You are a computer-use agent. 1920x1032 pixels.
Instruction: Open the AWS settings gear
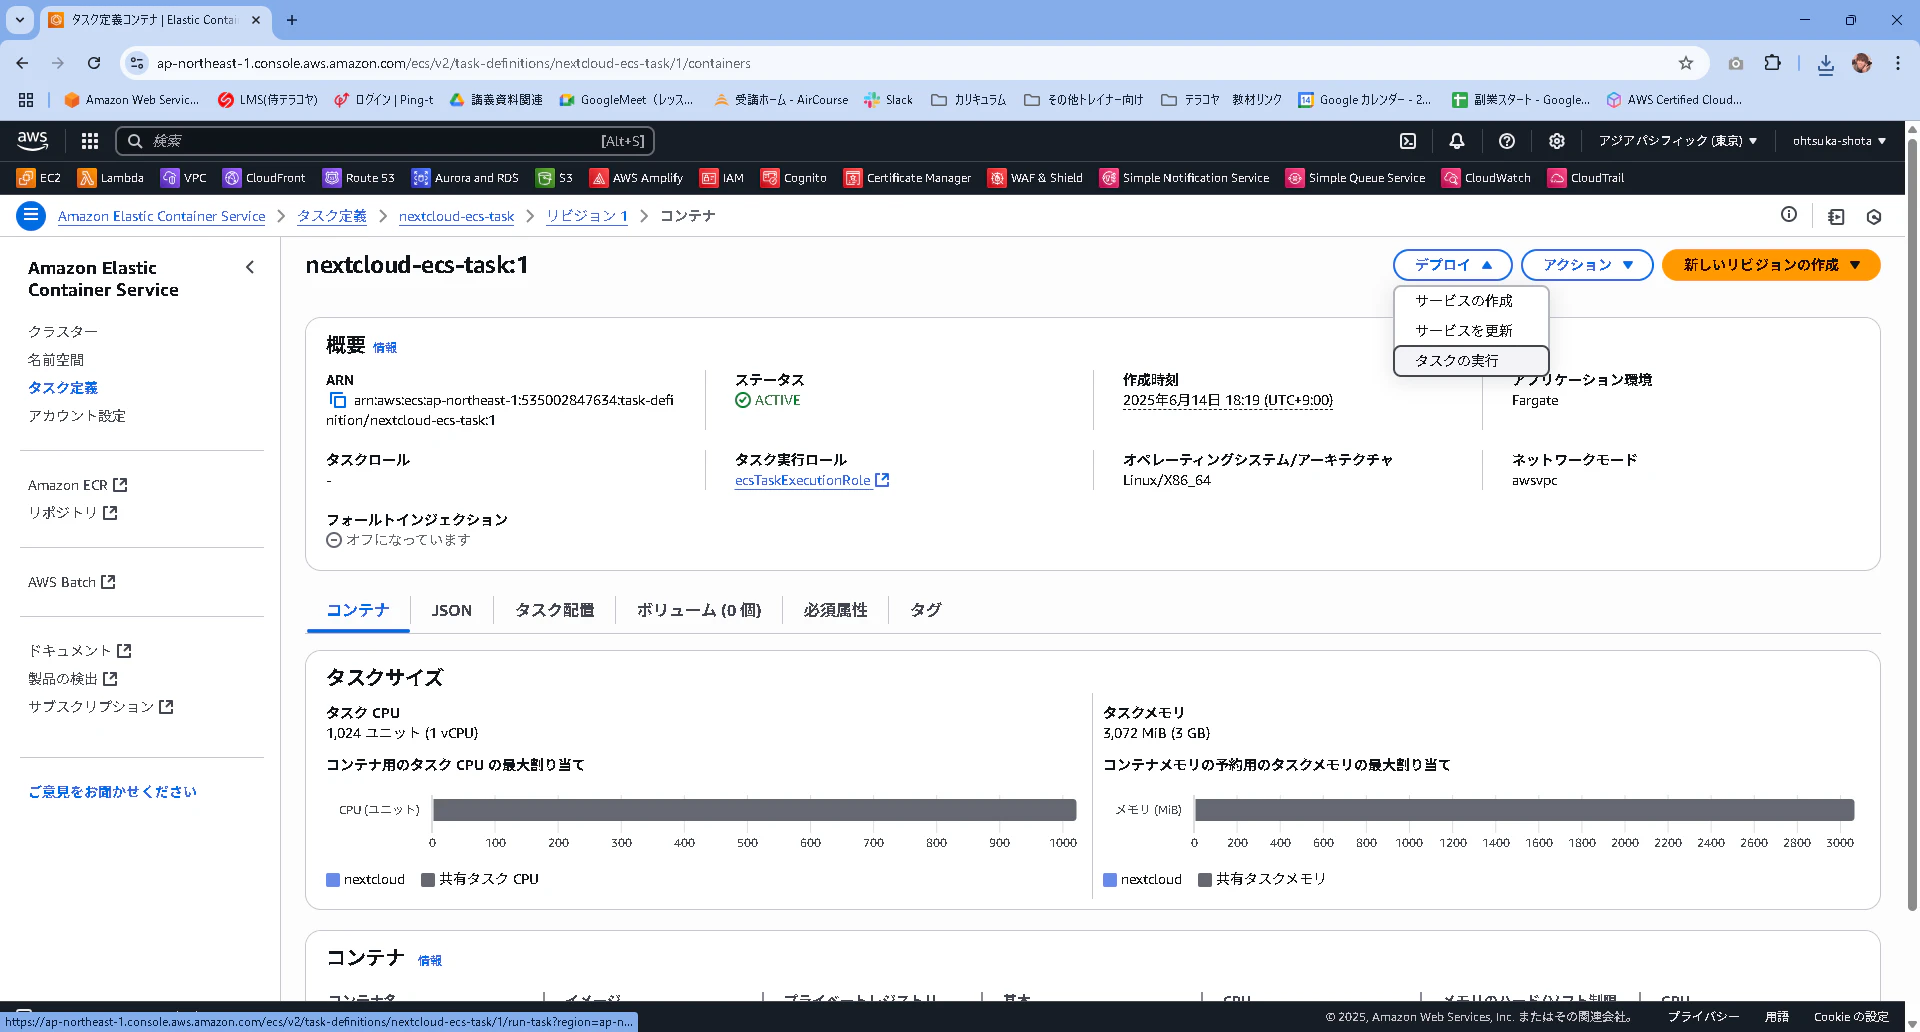tap(1557, 141)
